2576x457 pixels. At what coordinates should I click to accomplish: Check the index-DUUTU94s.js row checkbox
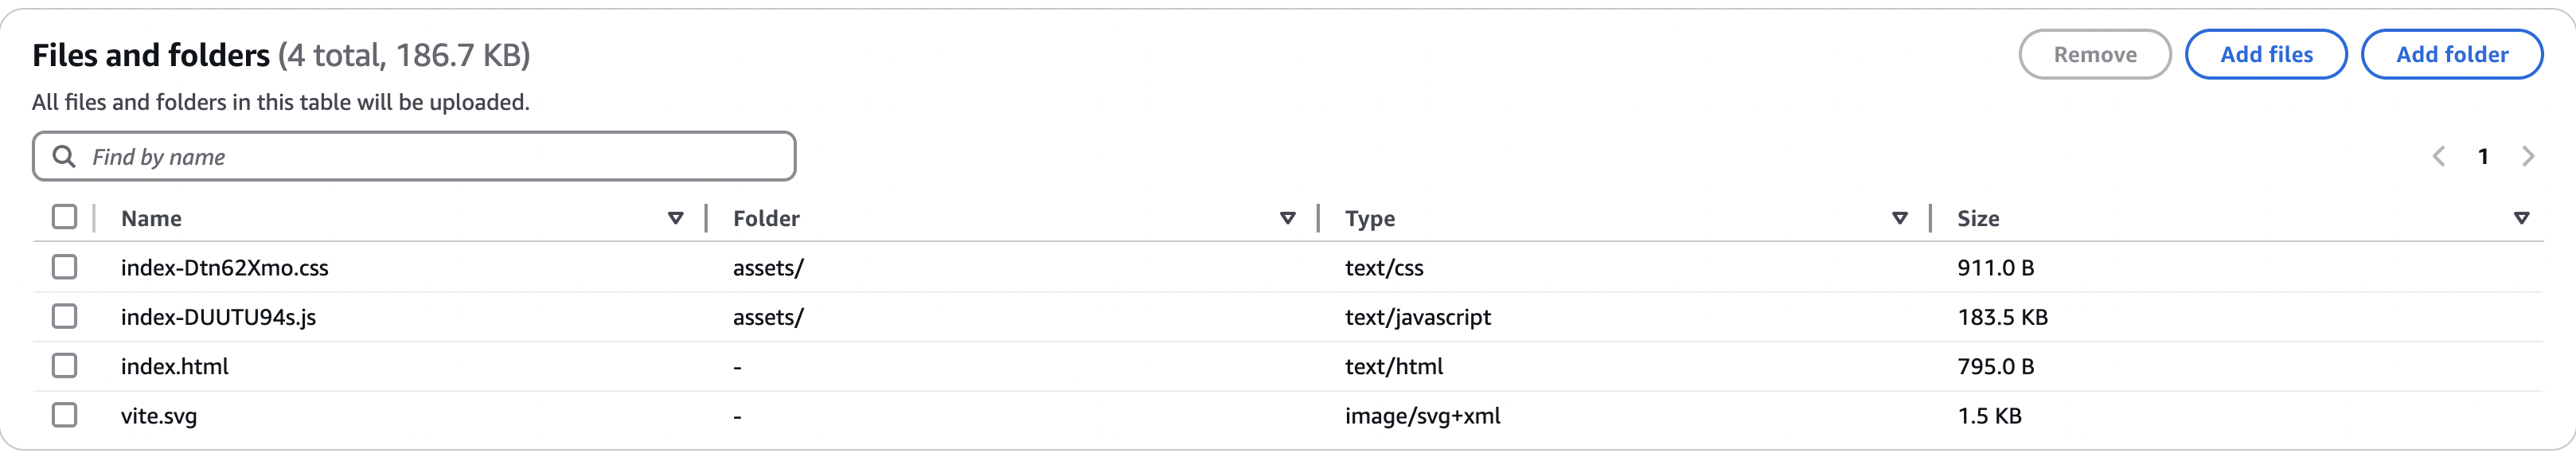[64, 316]
